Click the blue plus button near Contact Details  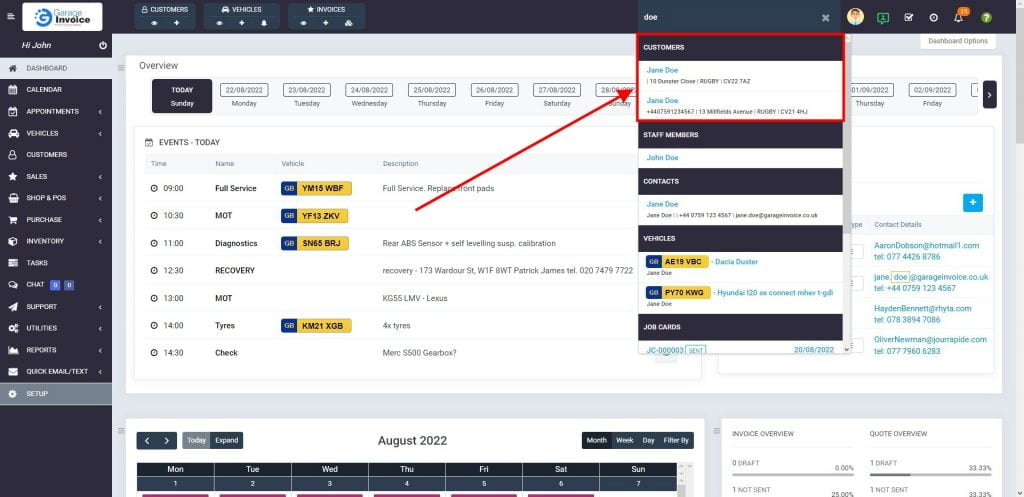[x=972, y=202]
